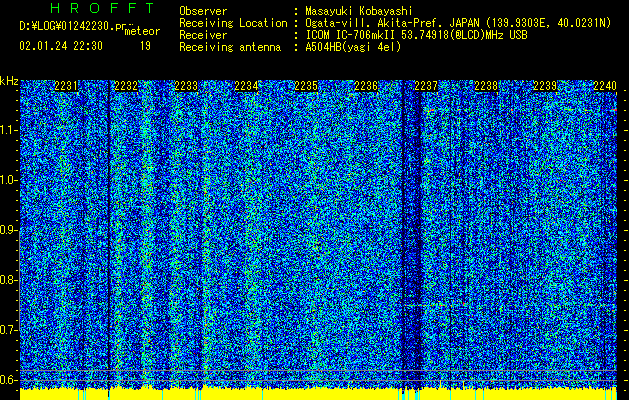Click the 2232 time marker
Image resolution: width=629 pixels, height=400 pixels.
[126, 86]
